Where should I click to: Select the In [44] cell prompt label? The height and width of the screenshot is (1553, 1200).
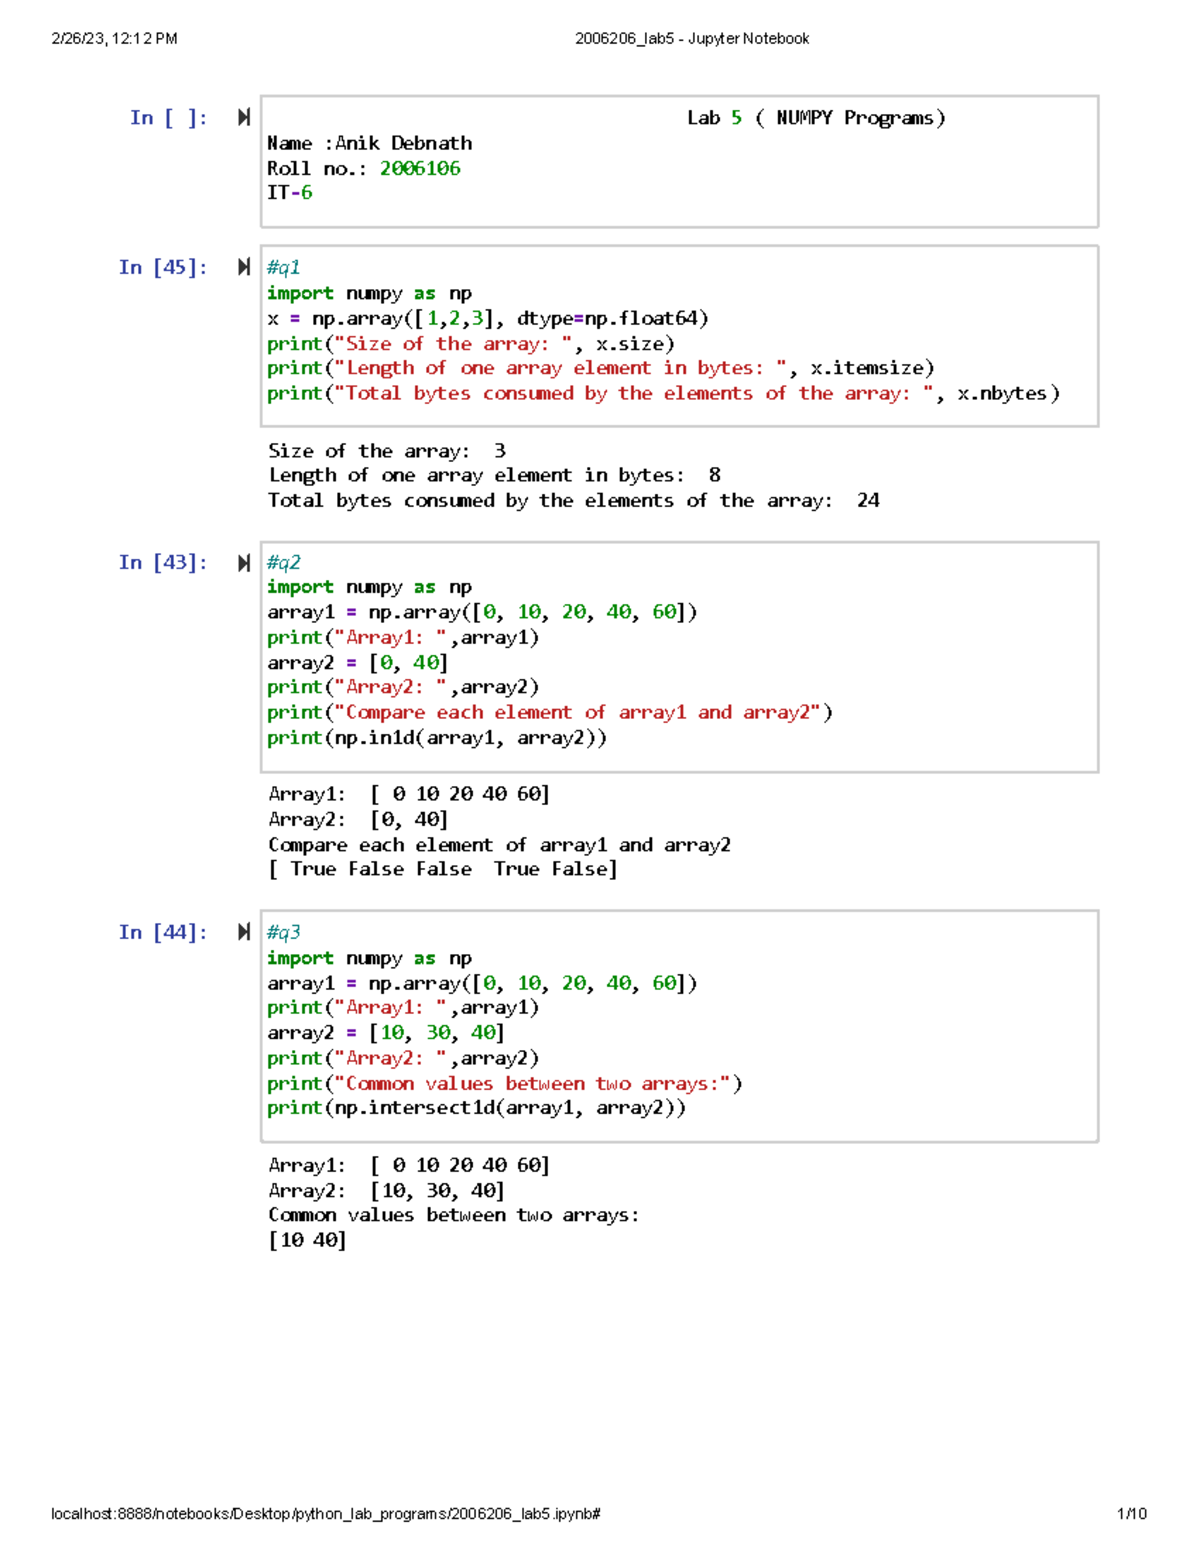tap(163, 932)
